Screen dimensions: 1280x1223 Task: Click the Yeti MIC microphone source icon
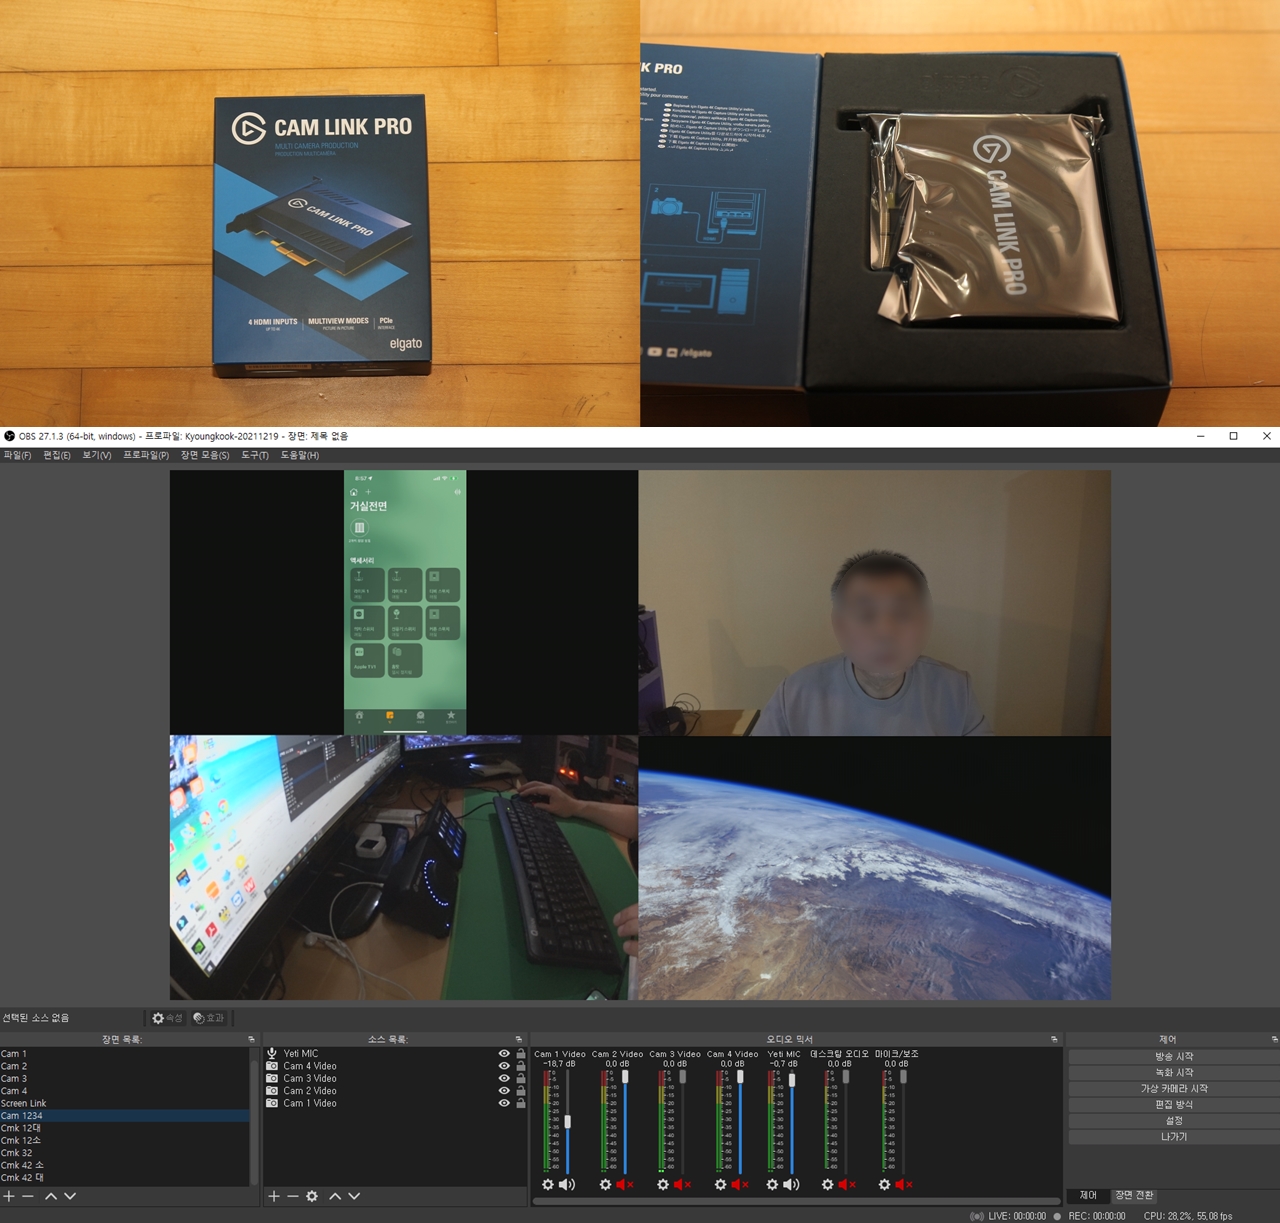tap(272, 1053)
